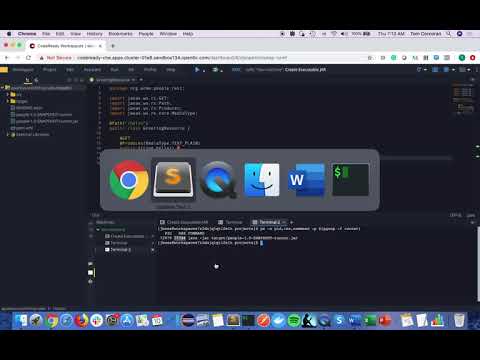Viewport: 480px width, 360px height.
Task: Click inside the terminal prompt area
Action: point(262,243)
